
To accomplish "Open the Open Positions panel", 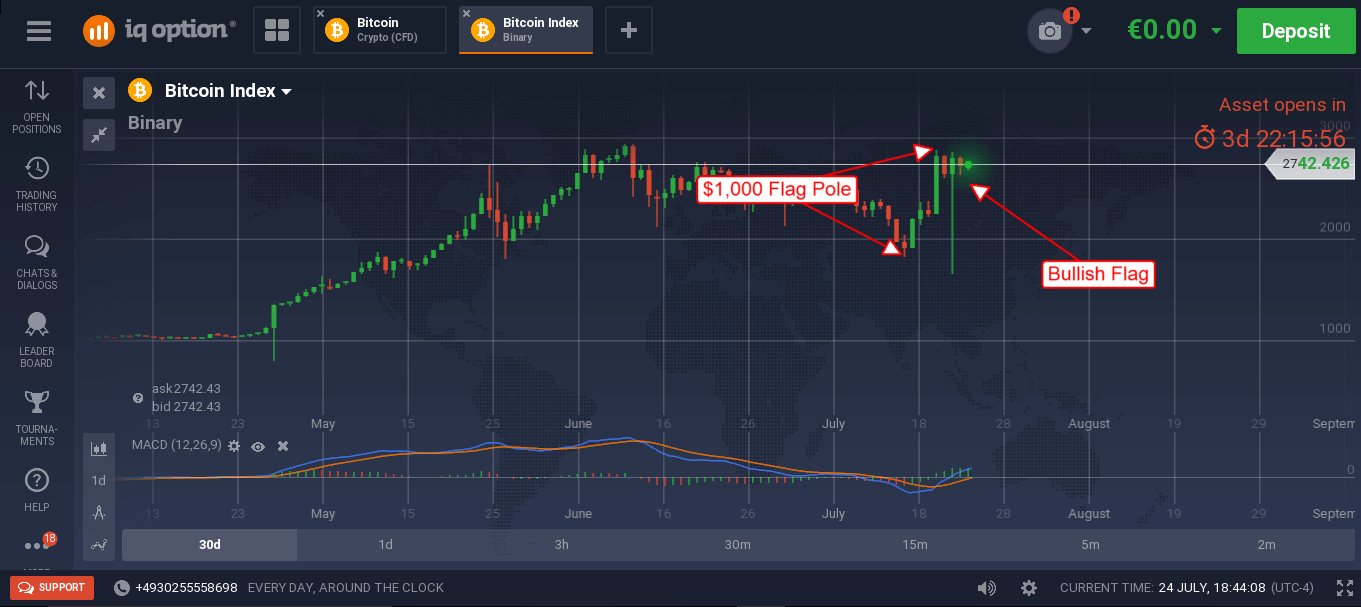I will click(x=37, y=107).
